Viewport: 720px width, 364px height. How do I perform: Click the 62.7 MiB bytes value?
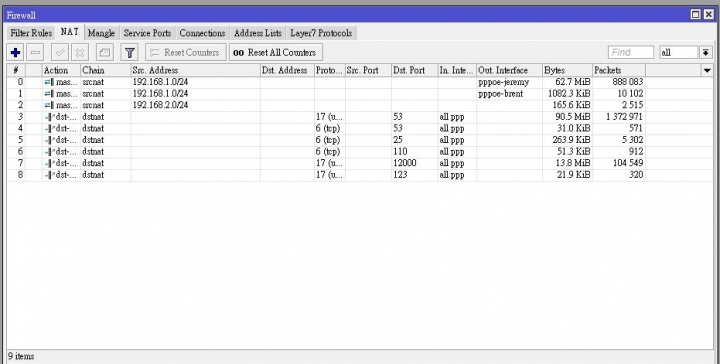coord(573,82)
